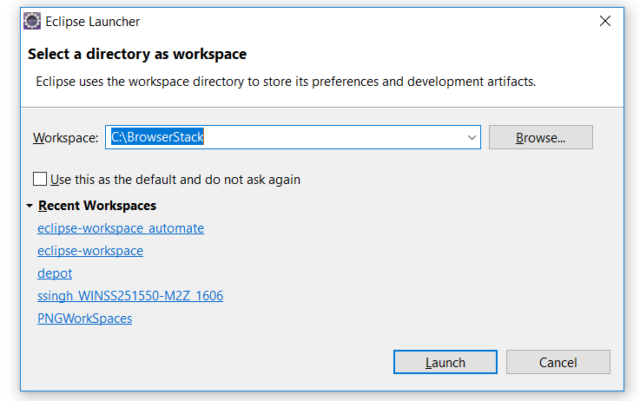Click the 'Recent Workspaces' section heading

(x=97, y=205)
